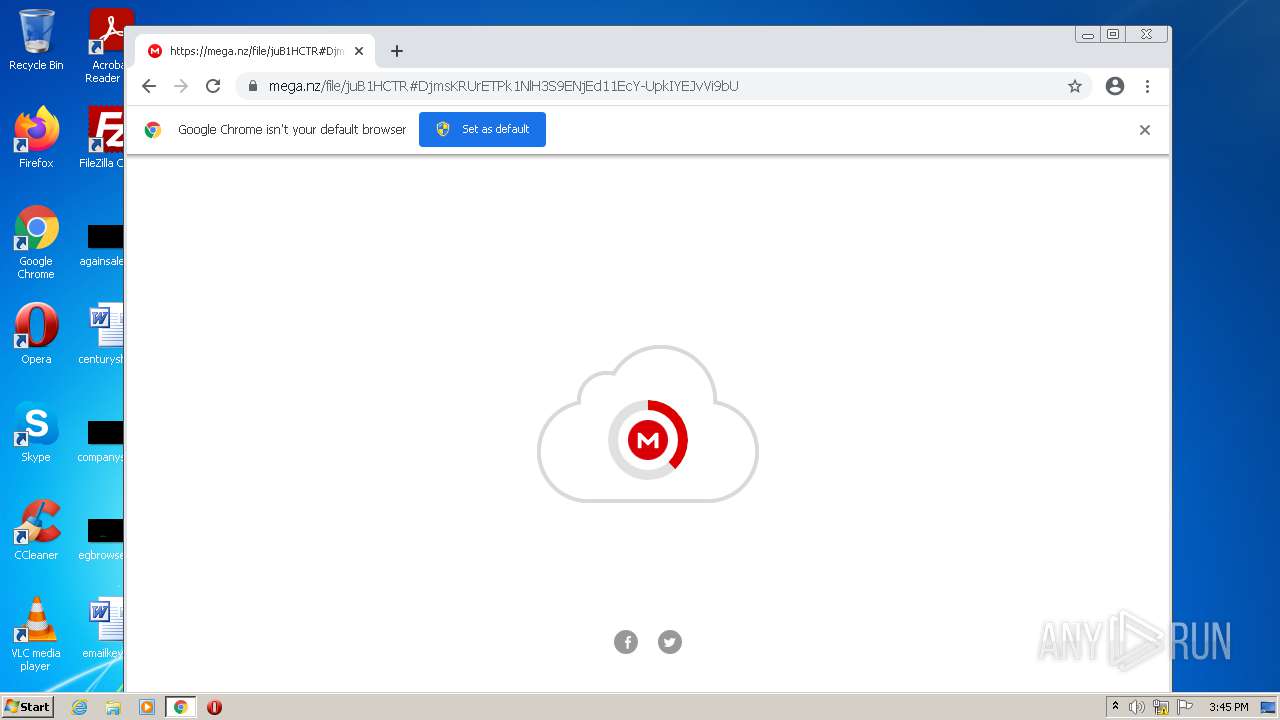Click the Opera taskbar icon
Screen dimensions: 1280x720
pyautogui.click(x=214, y=707)
